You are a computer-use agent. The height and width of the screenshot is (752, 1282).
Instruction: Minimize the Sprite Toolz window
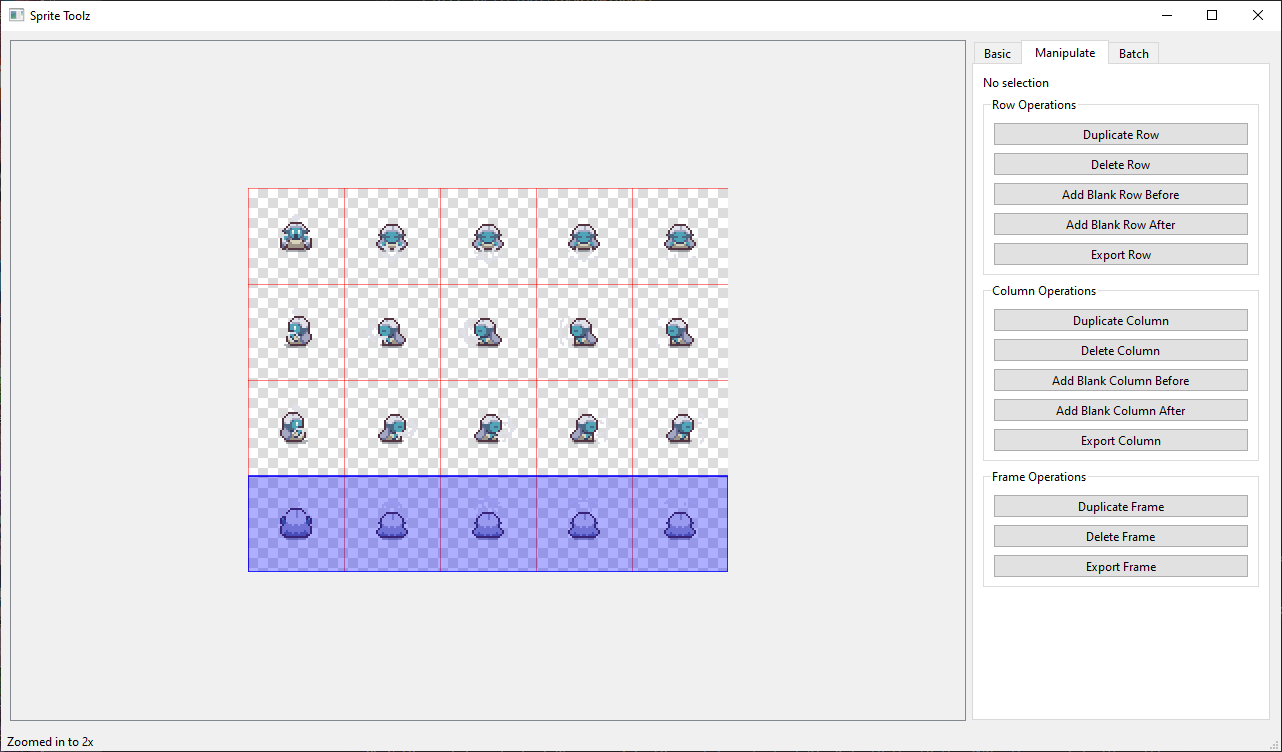coord(1166,15)
